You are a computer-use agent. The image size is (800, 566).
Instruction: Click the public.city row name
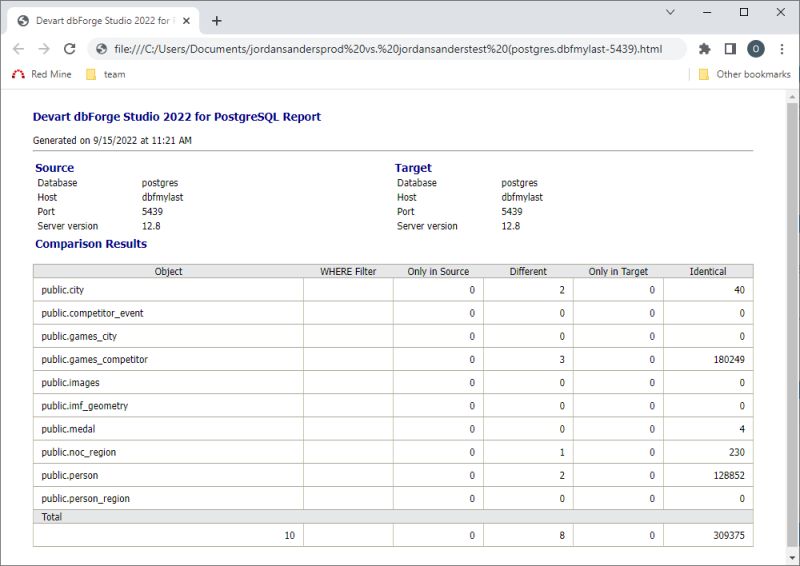pos(62,290)
